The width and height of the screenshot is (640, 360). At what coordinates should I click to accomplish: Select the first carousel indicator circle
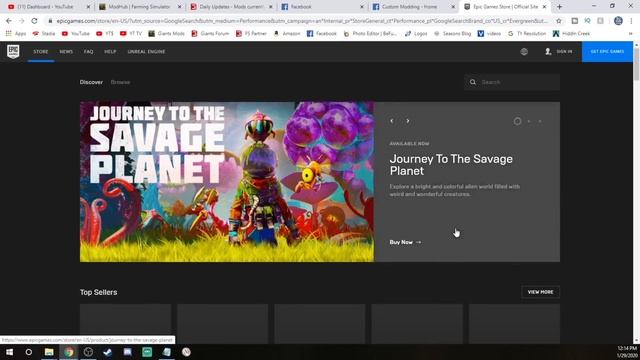point(517,121)
